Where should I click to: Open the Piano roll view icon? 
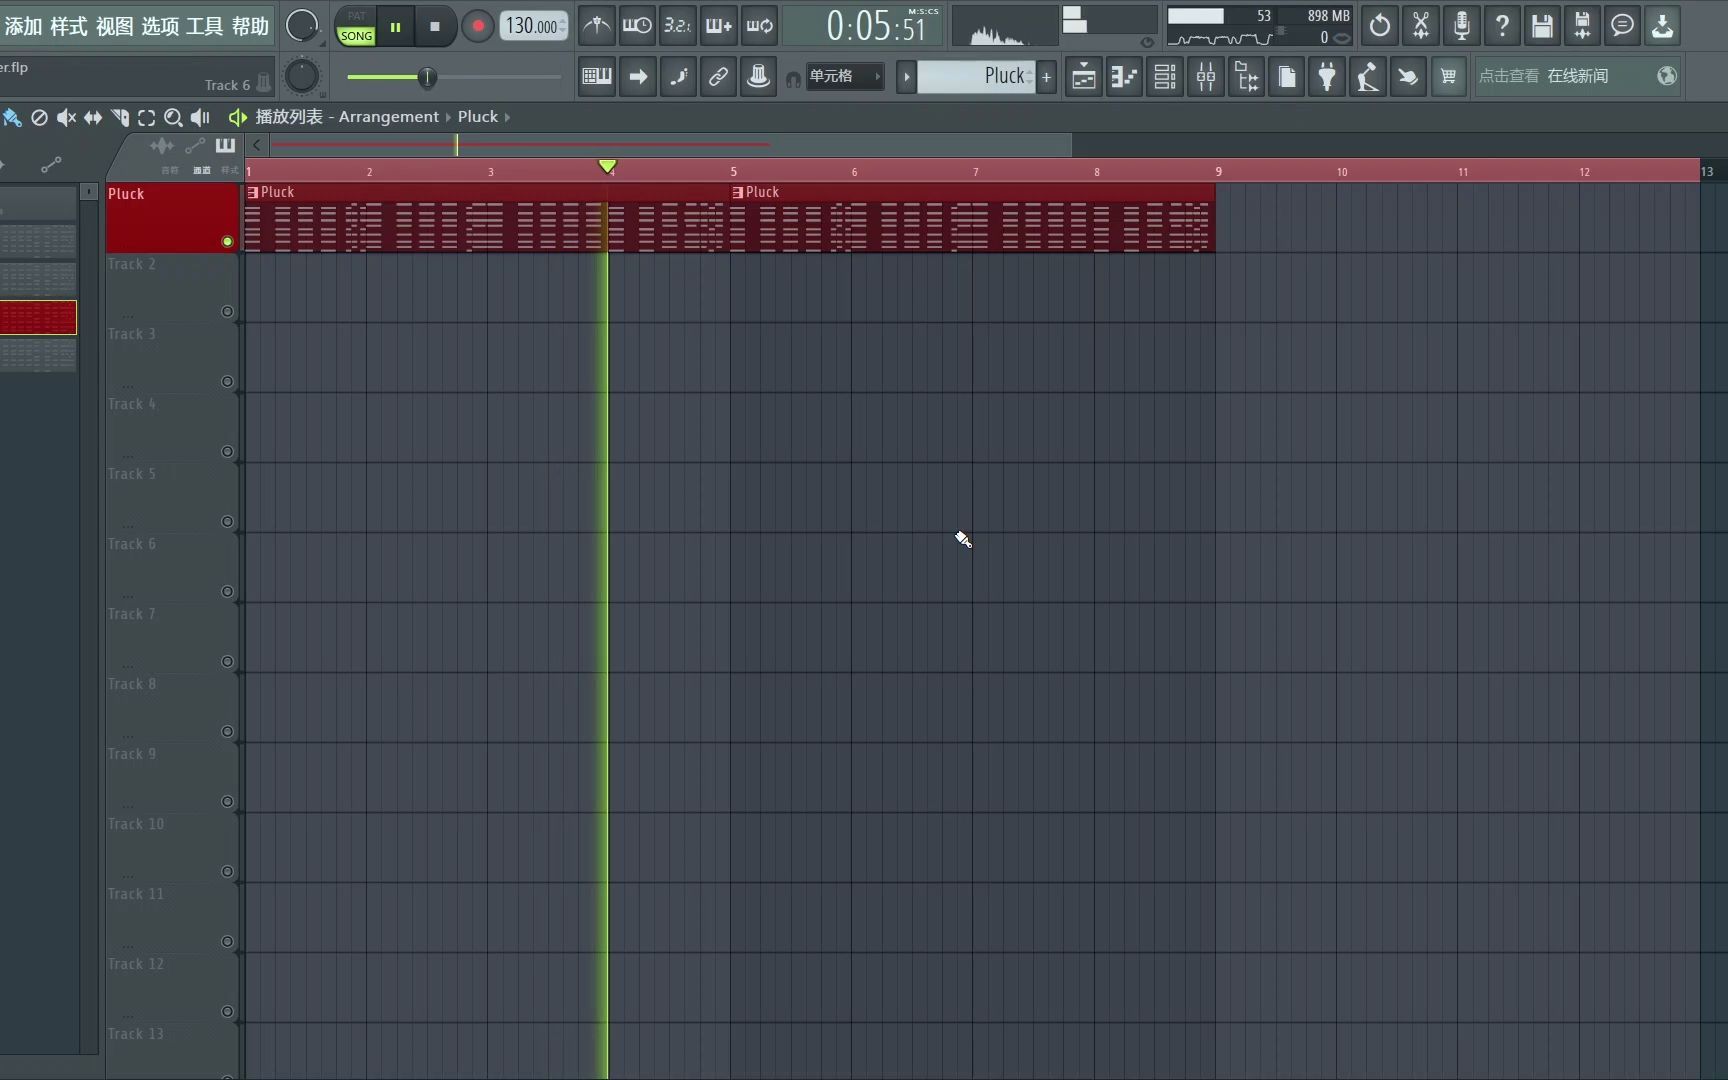(x=1124, y=76)
